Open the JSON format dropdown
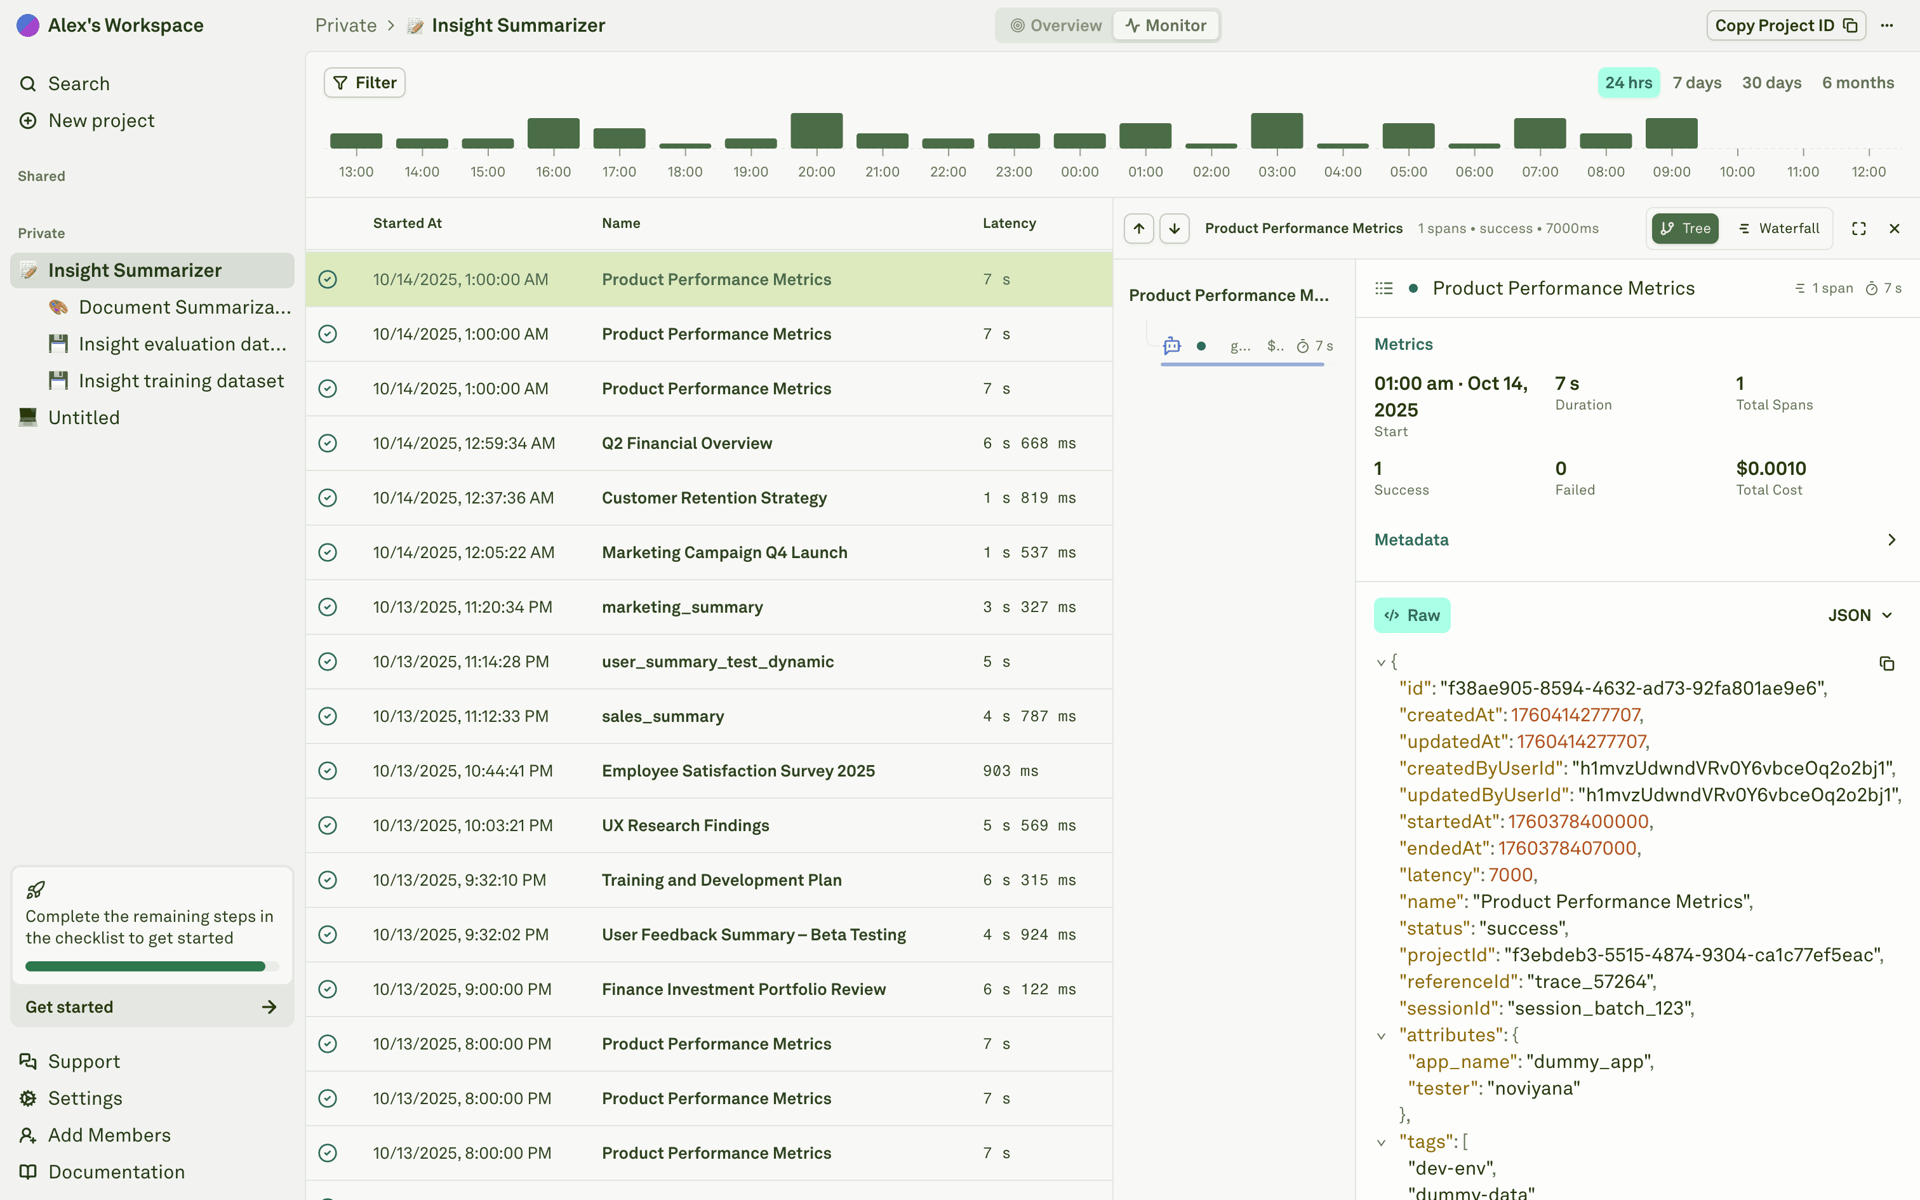 coord(1860,616)
